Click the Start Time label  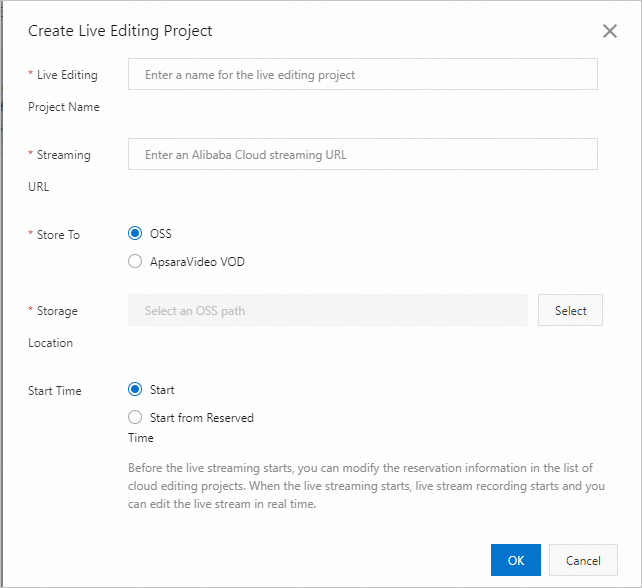tap(55, 391)
